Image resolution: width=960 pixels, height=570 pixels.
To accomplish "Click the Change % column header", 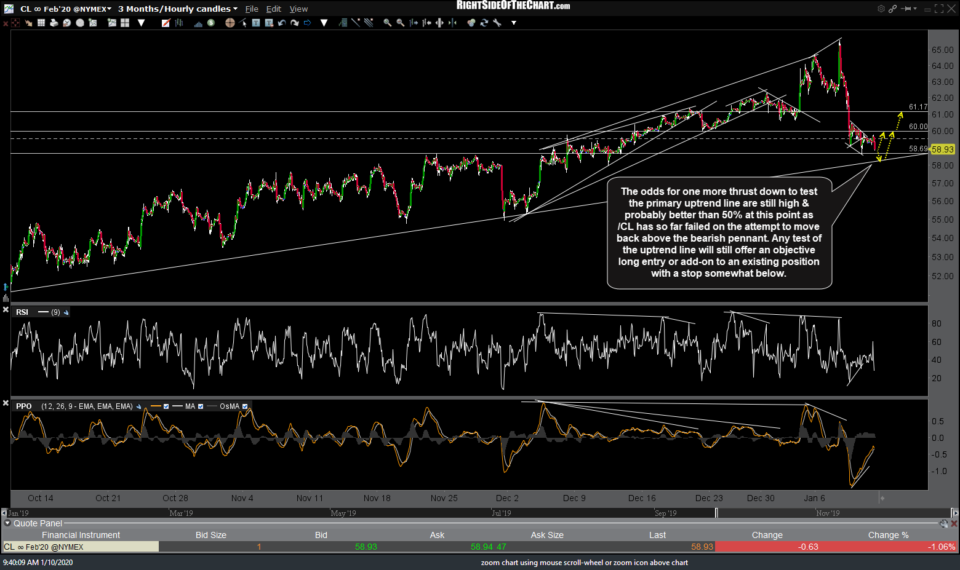I will tap(888, 535).
